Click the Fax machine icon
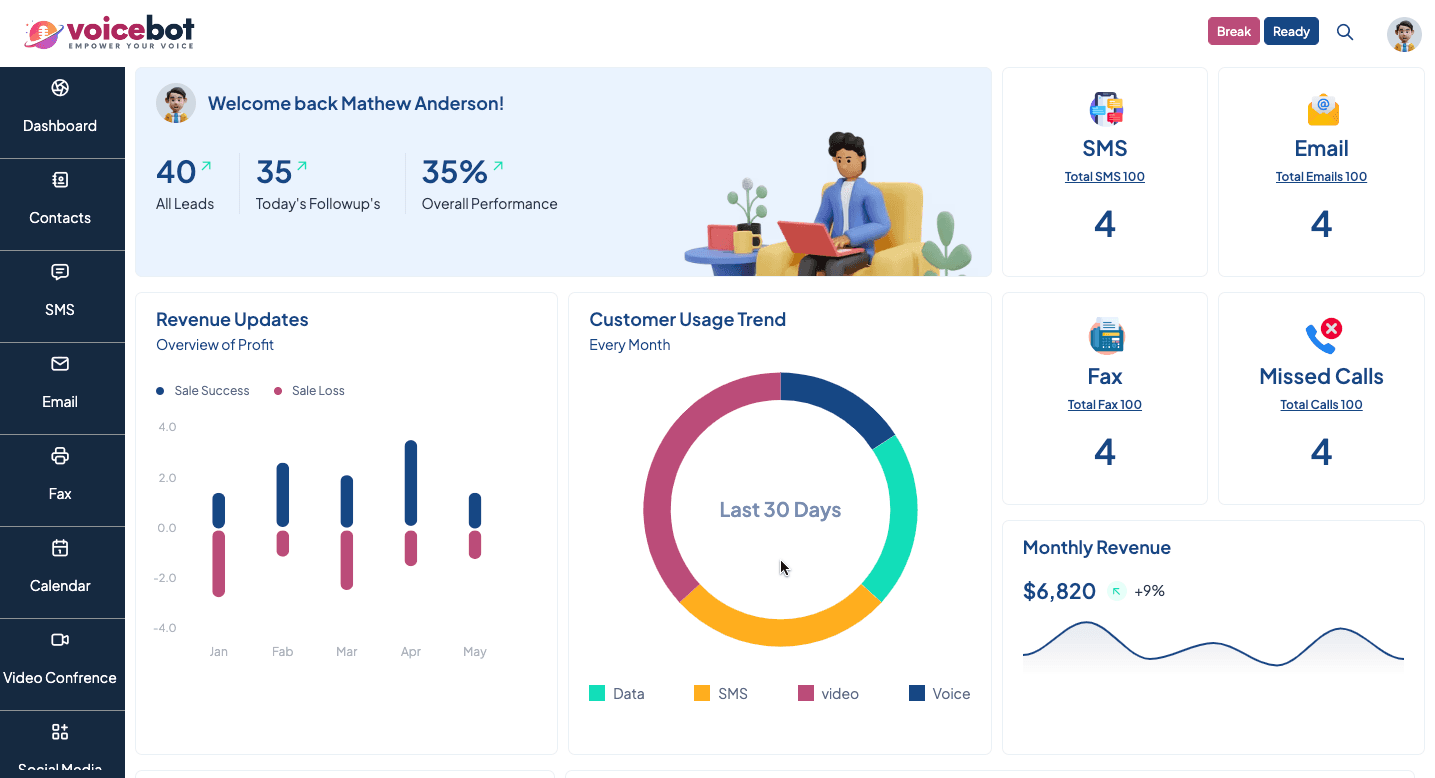 tap(1105, 336)
